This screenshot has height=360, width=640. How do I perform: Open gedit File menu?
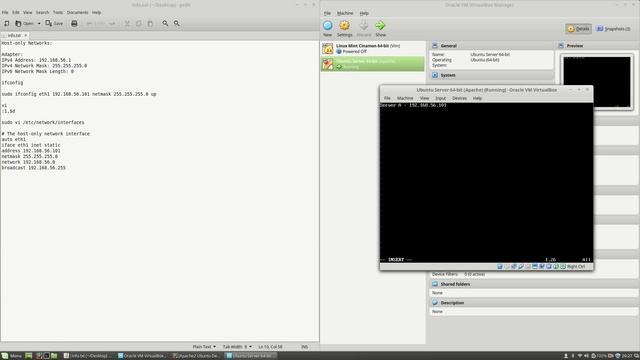[5, 13]
